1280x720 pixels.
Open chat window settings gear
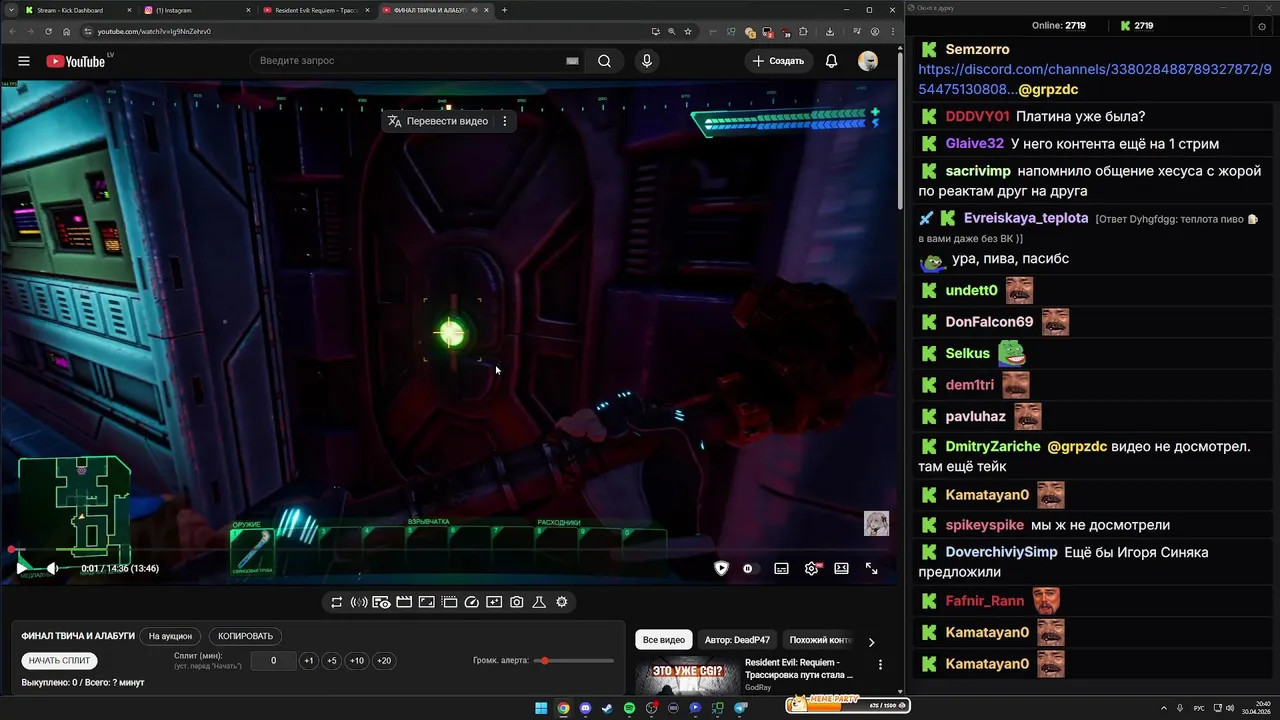(1261, 26)
